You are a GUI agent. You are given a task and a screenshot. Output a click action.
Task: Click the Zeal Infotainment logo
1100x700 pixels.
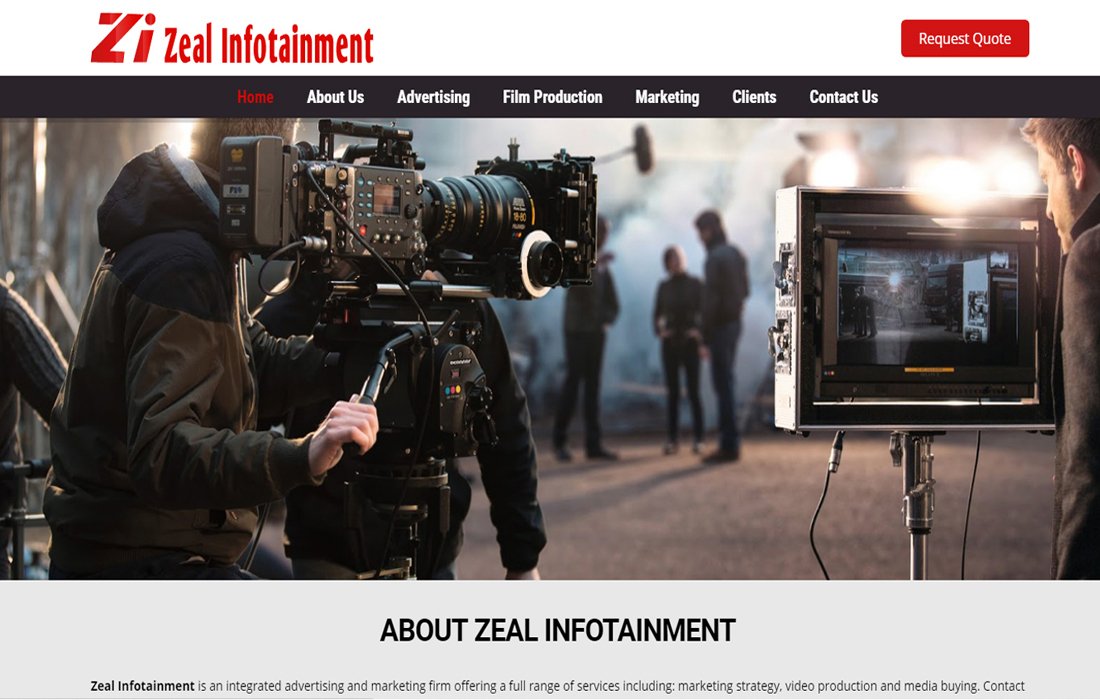pyautogui.click(x=232, y=39)
